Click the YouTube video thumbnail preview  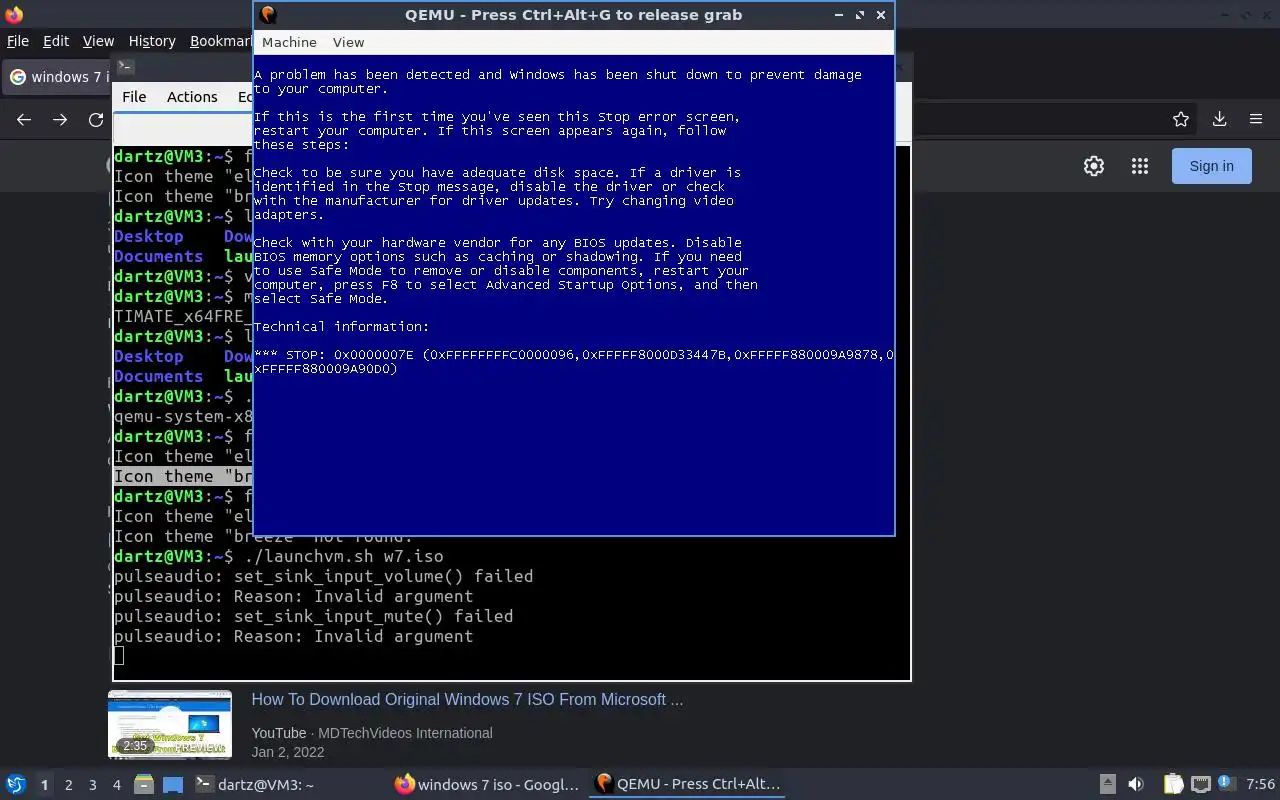(170, 724)
